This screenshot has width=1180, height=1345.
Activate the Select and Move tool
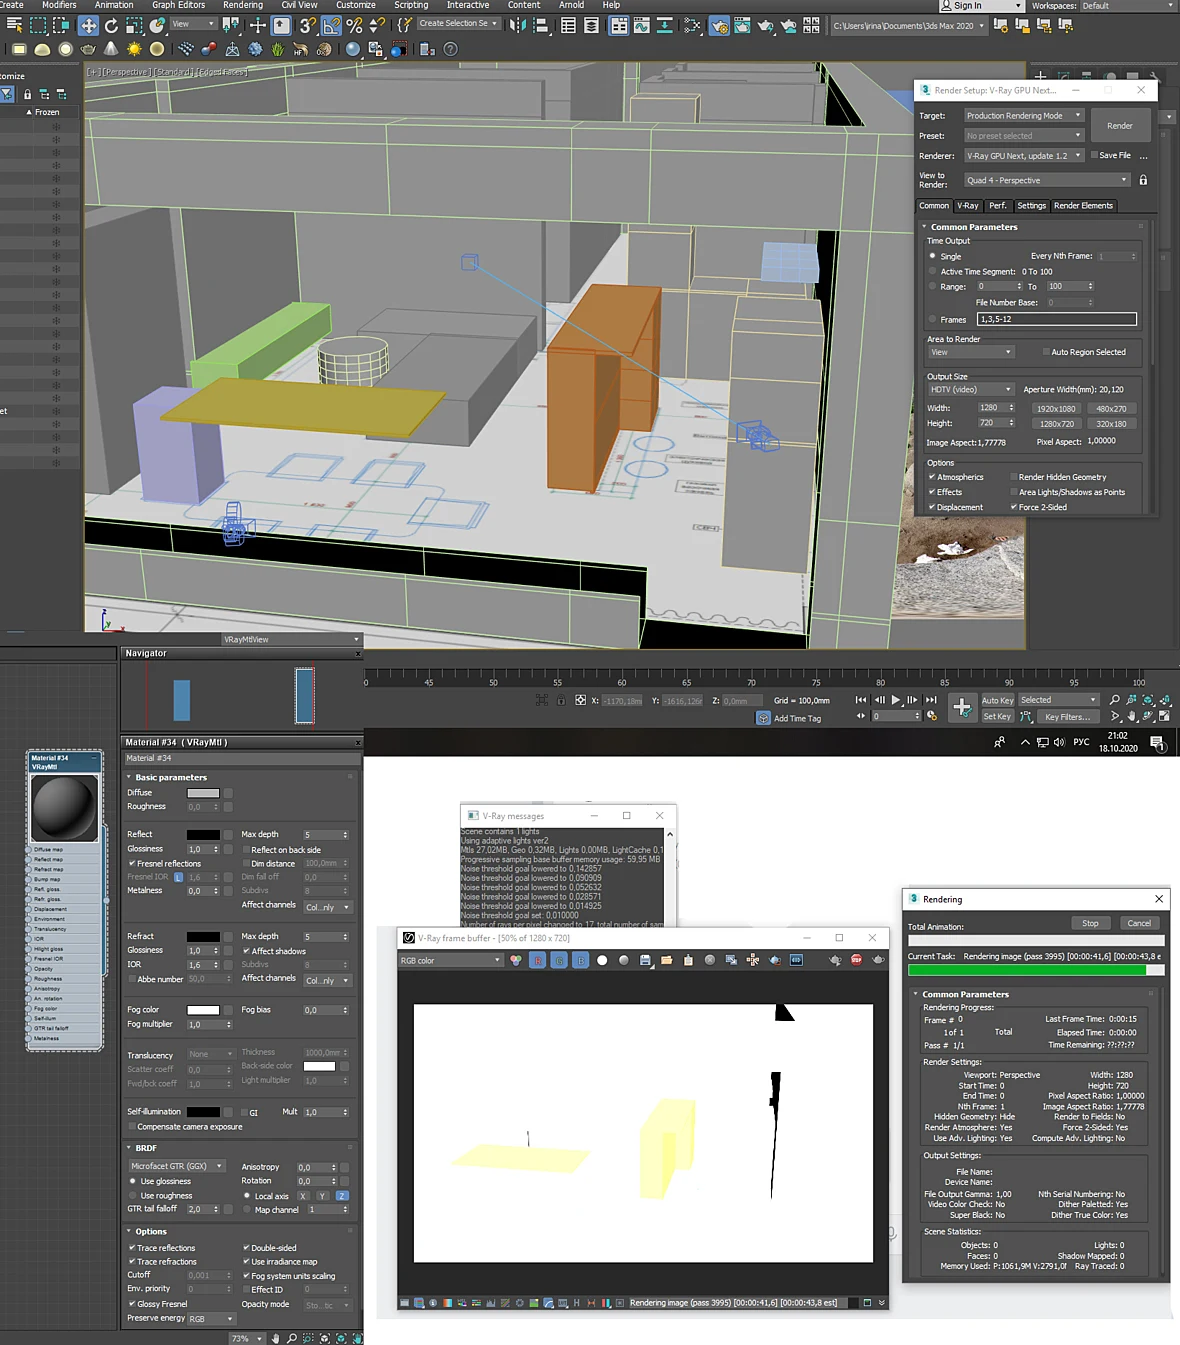tap(88, 25)
